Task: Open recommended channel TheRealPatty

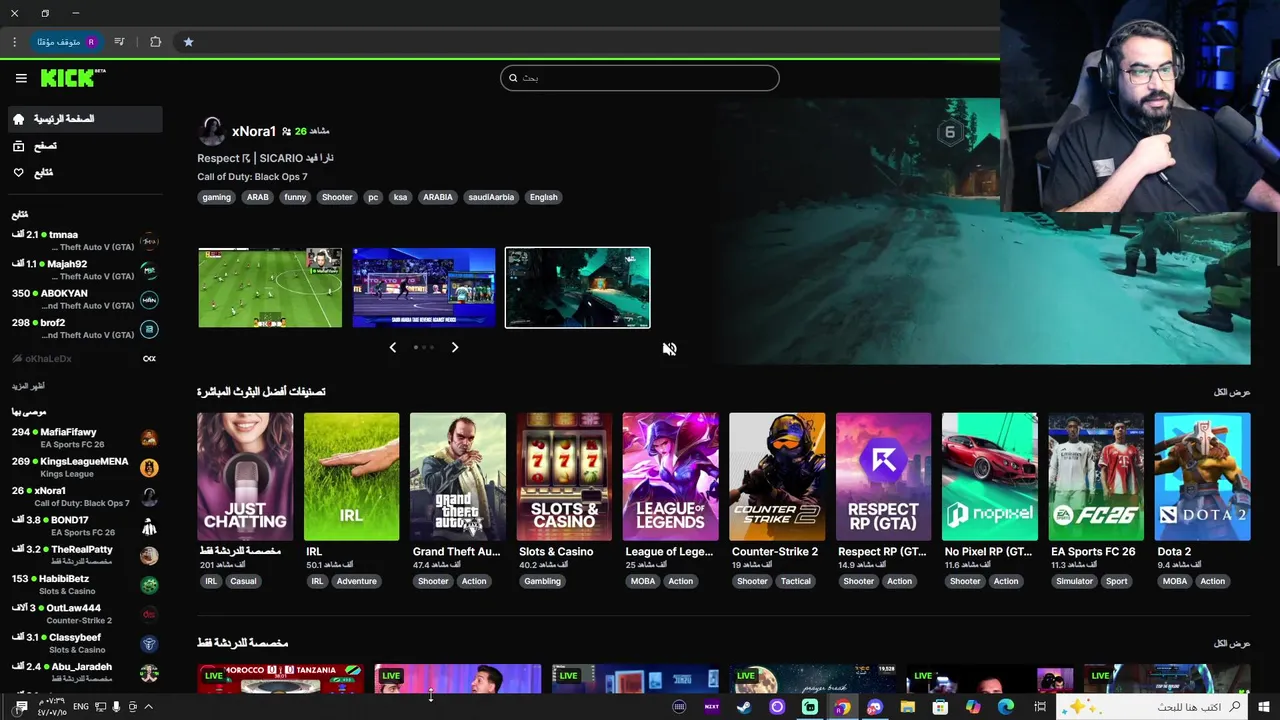Action: [84, 555]
